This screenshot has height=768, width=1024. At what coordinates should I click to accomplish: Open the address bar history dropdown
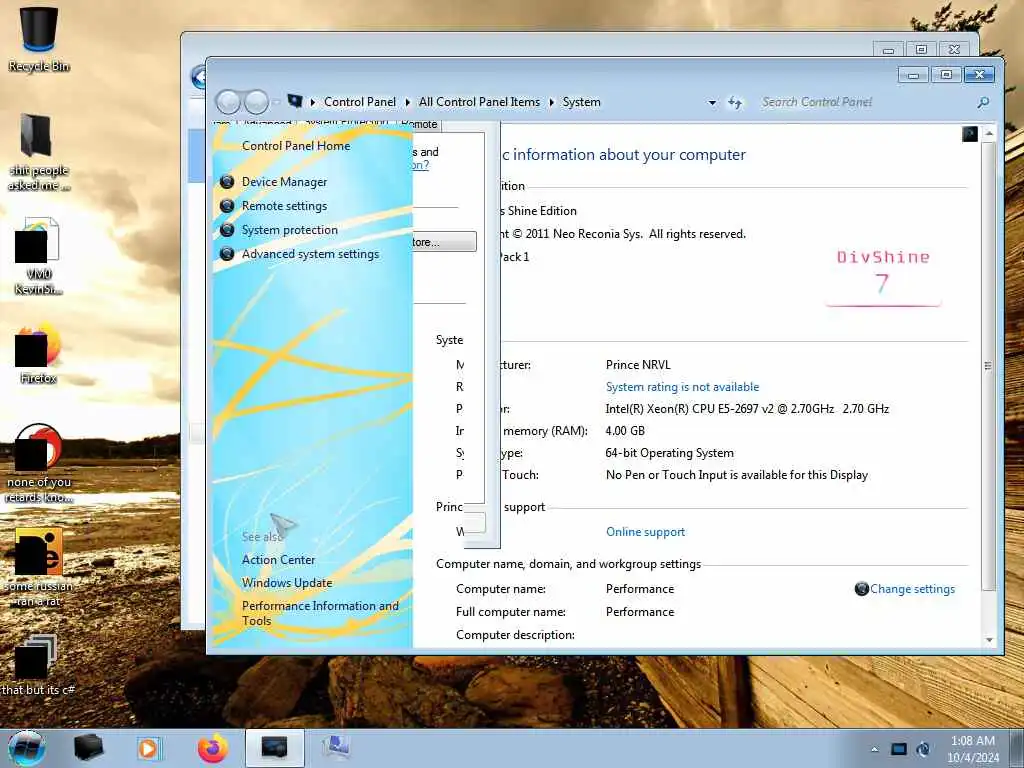click(x=712, y=103)
